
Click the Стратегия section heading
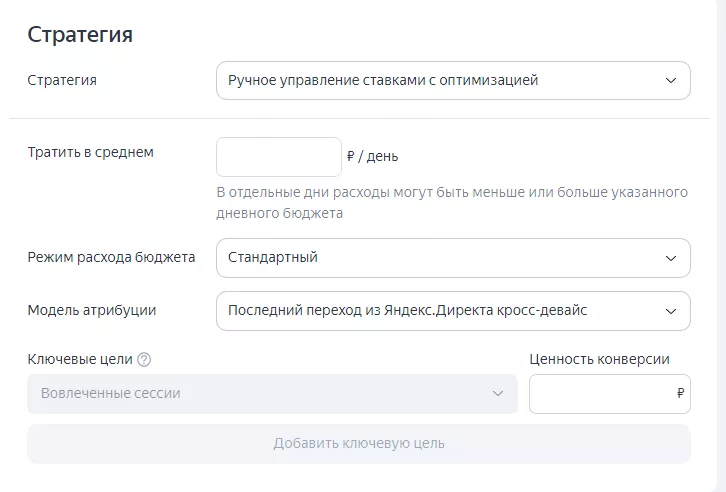[x=80, y=35]
